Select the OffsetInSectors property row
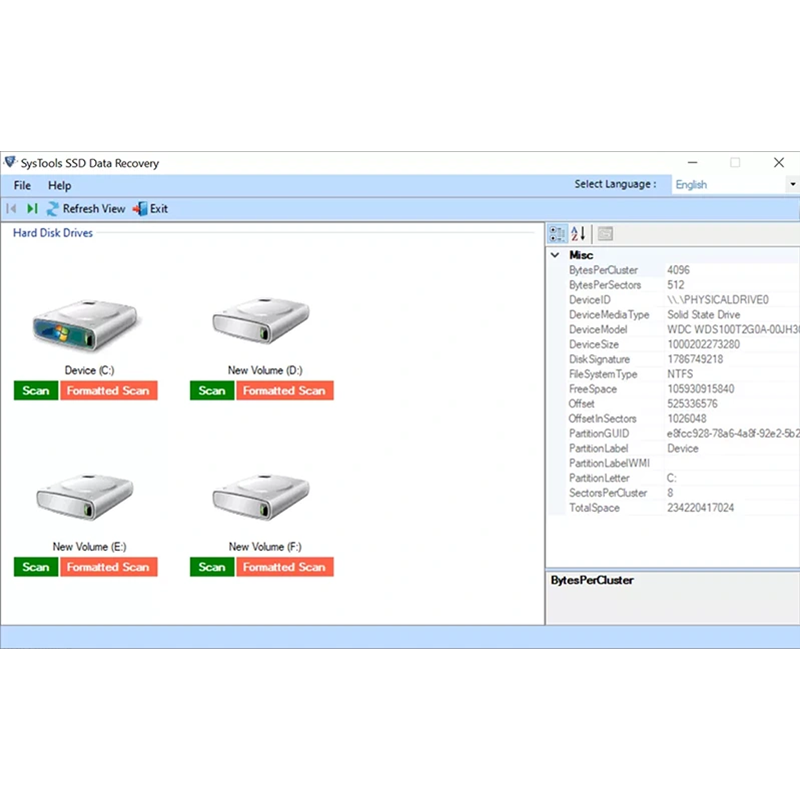Screen dimensions: 800x800 682,418
